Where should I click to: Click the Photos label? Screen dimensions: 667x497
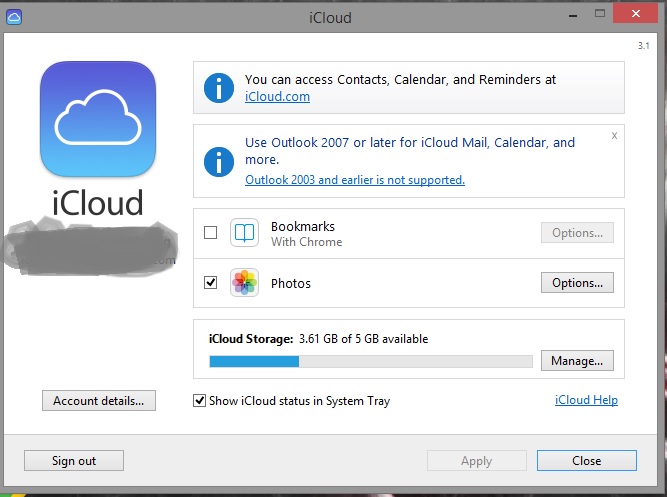point(291,283)
